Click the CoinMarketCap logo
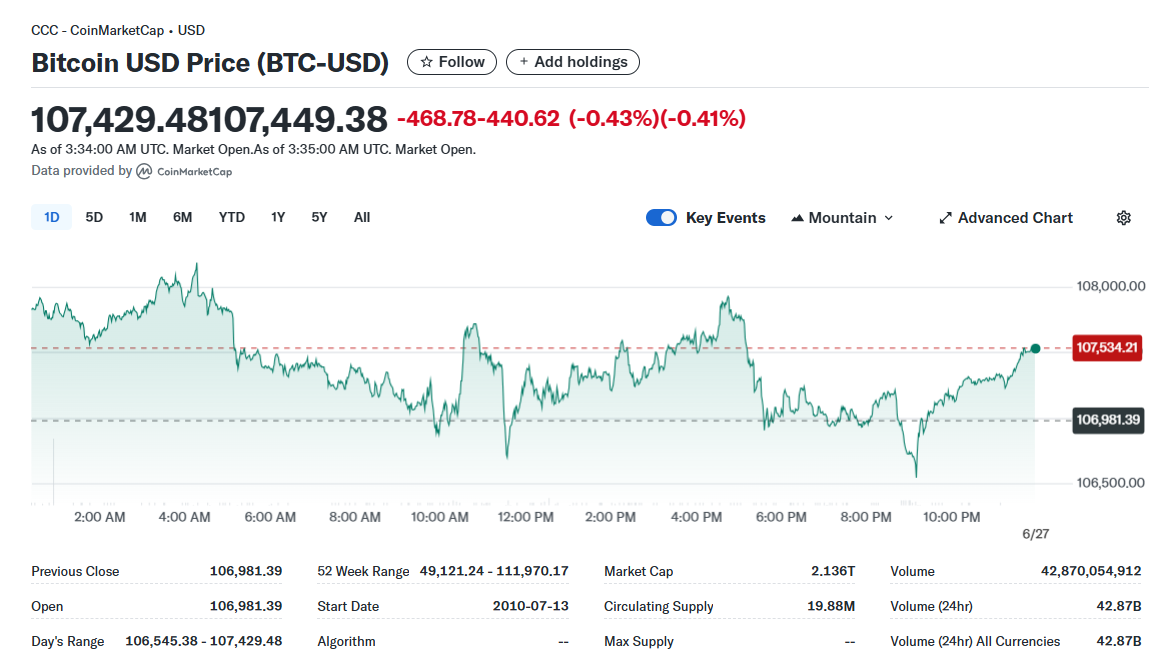The height and width of the screenshot is (658, 1170). pos(184,172)
